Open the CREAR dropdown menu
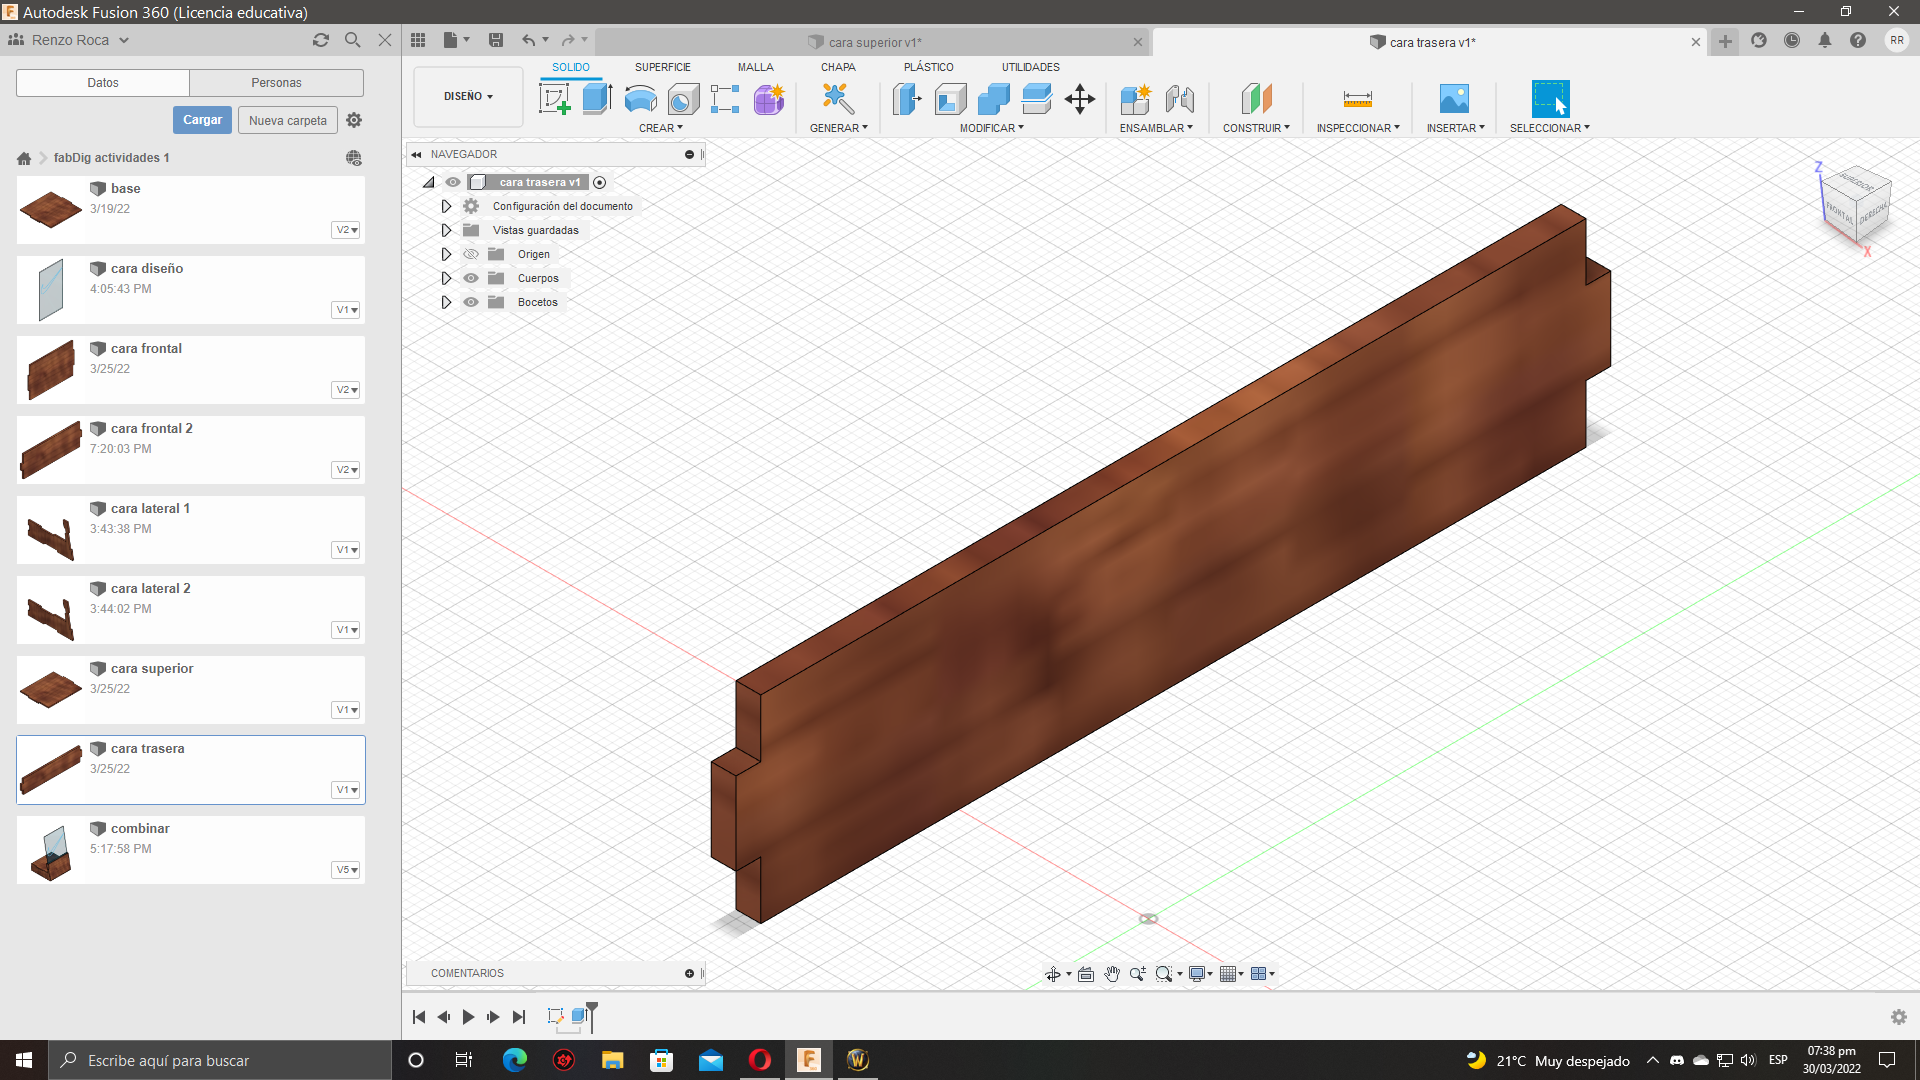This screenshot has height=1080, width=1920. [x=660, y=128]
